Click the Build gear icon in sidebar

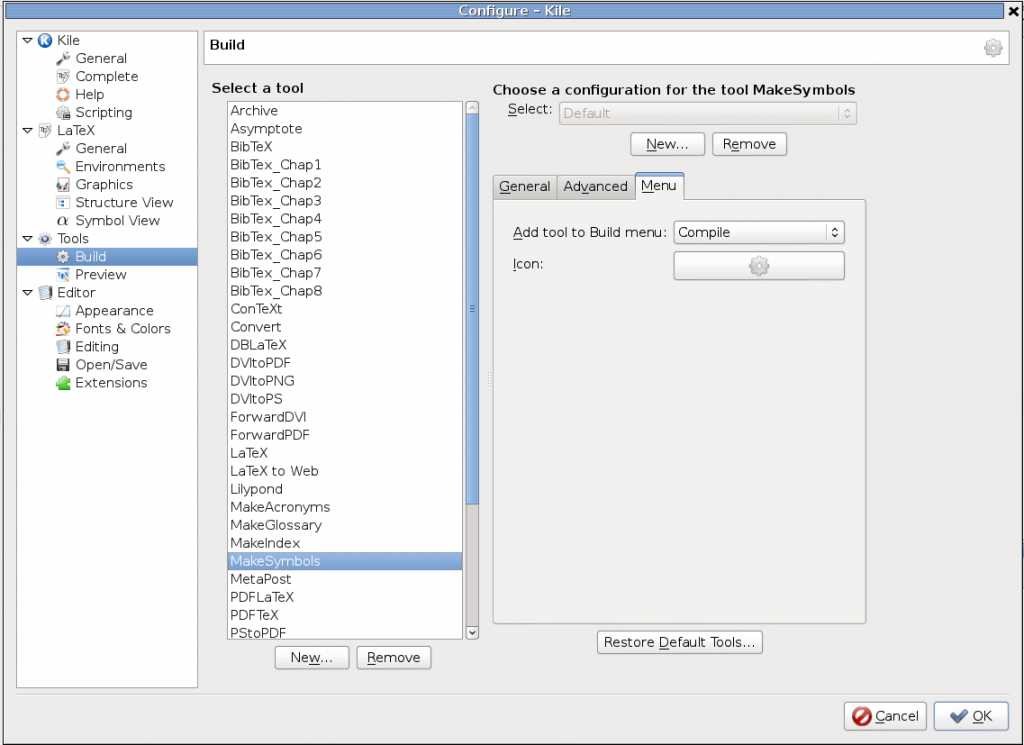coord(63,257)
